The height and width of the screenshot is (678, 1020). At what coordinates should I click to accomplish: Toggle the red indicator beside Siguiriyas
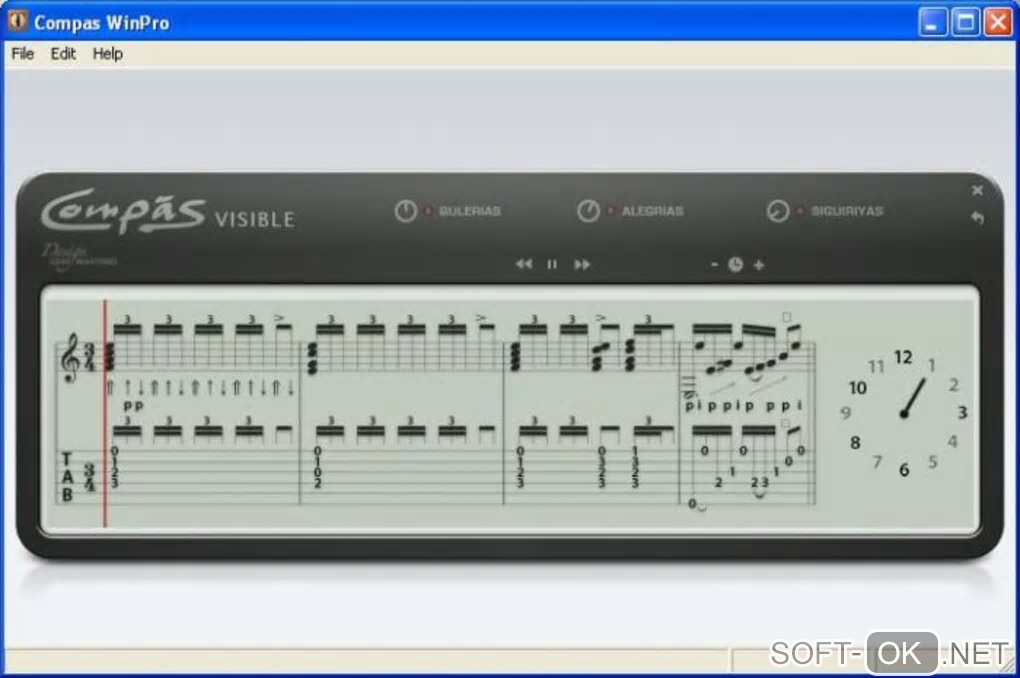(x=799, y=211)
